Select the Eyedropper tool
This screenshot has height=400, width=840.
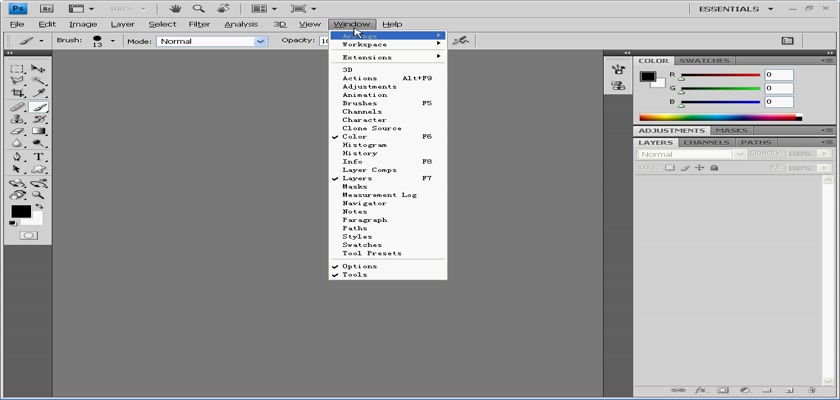tap(38, 93)
